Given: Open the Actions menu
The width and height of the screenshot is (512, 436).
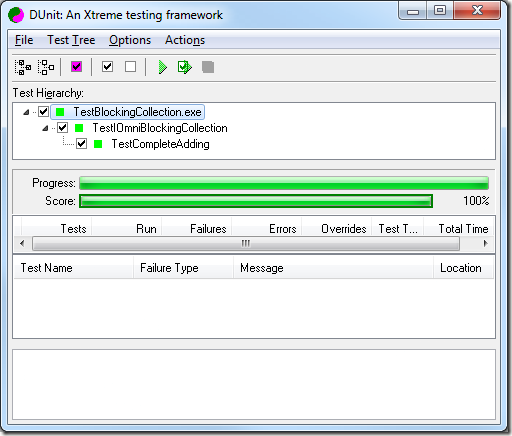Looking at the screenshot, I should click(x=185, y=40).
